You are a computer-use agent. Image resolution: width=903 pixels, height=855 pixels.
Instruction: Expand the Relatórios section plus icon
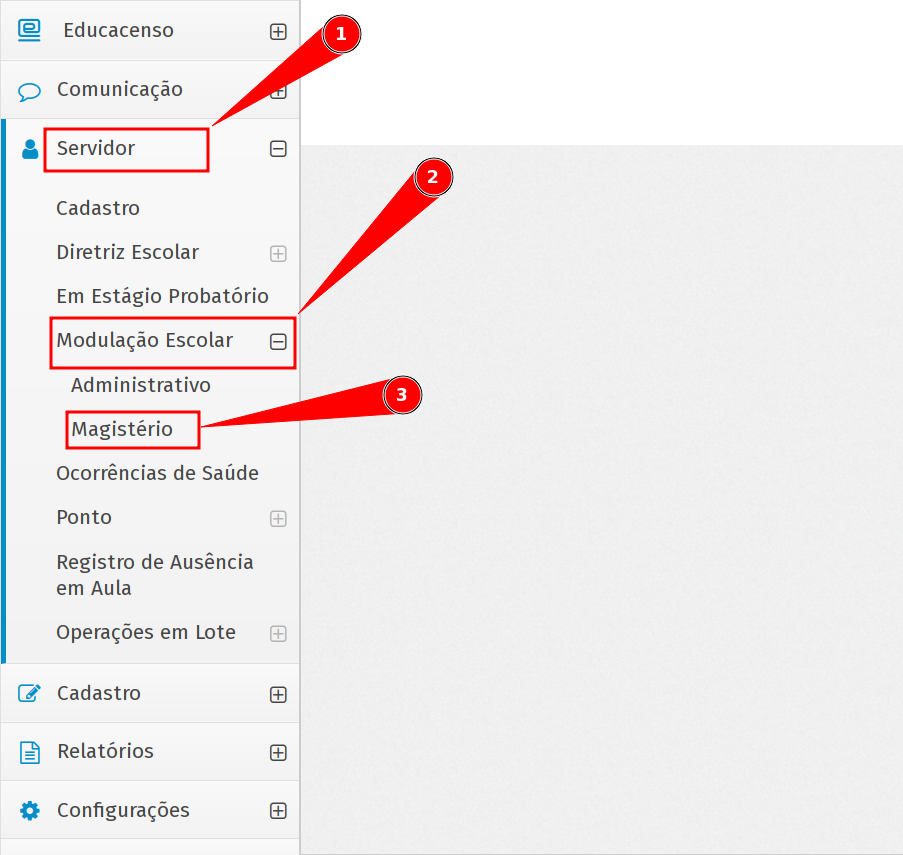(x=278, y=752)
